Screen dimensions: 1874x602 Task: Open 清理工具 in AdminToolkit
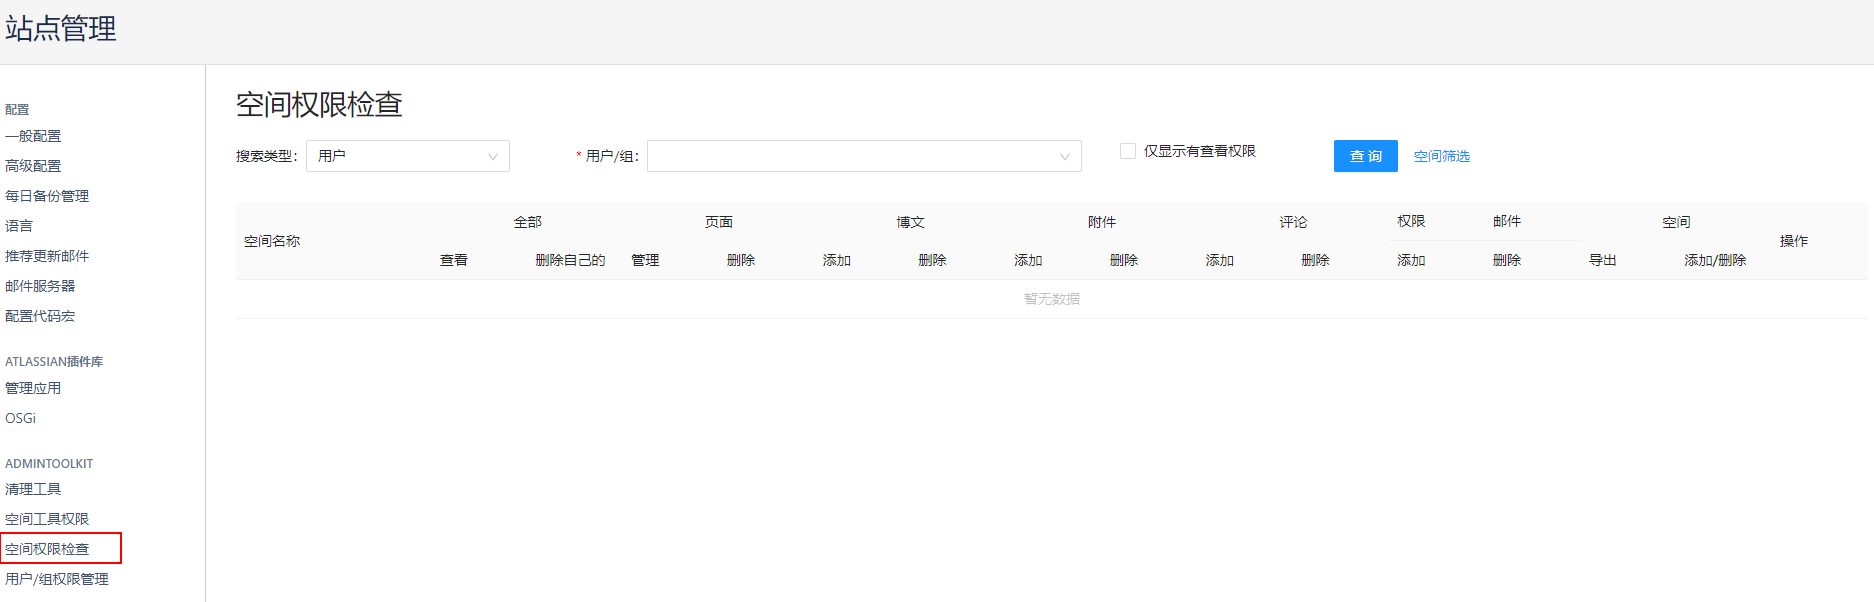pos(33,489)
